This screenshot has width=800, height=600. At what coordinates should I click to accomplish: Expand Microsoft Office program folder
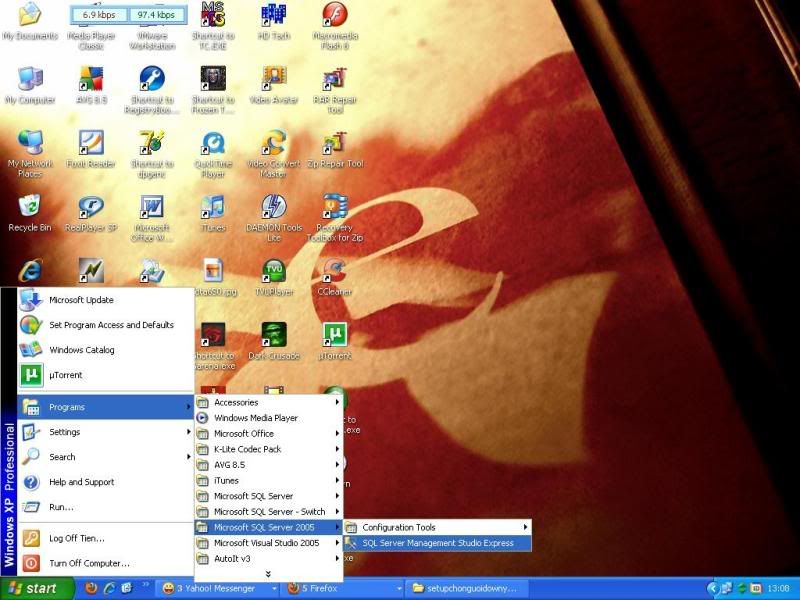pyautogui.click(x=268, y=434)
